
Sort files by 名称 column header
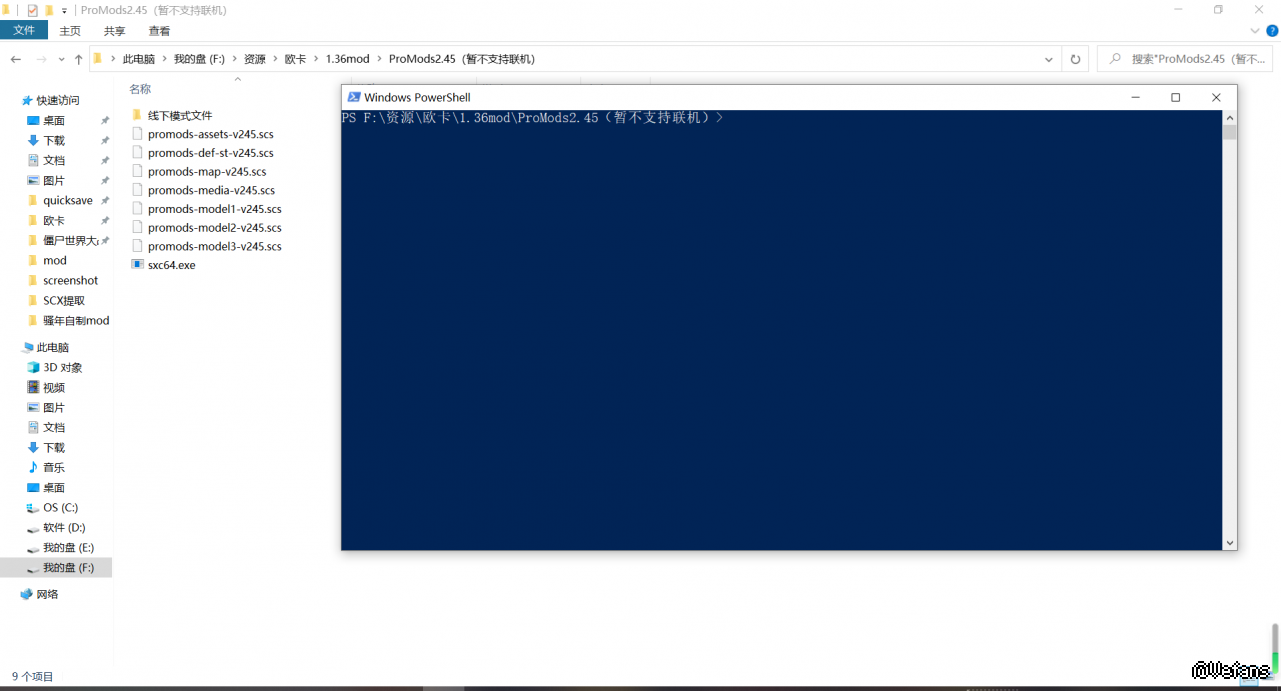pos(140,89)
